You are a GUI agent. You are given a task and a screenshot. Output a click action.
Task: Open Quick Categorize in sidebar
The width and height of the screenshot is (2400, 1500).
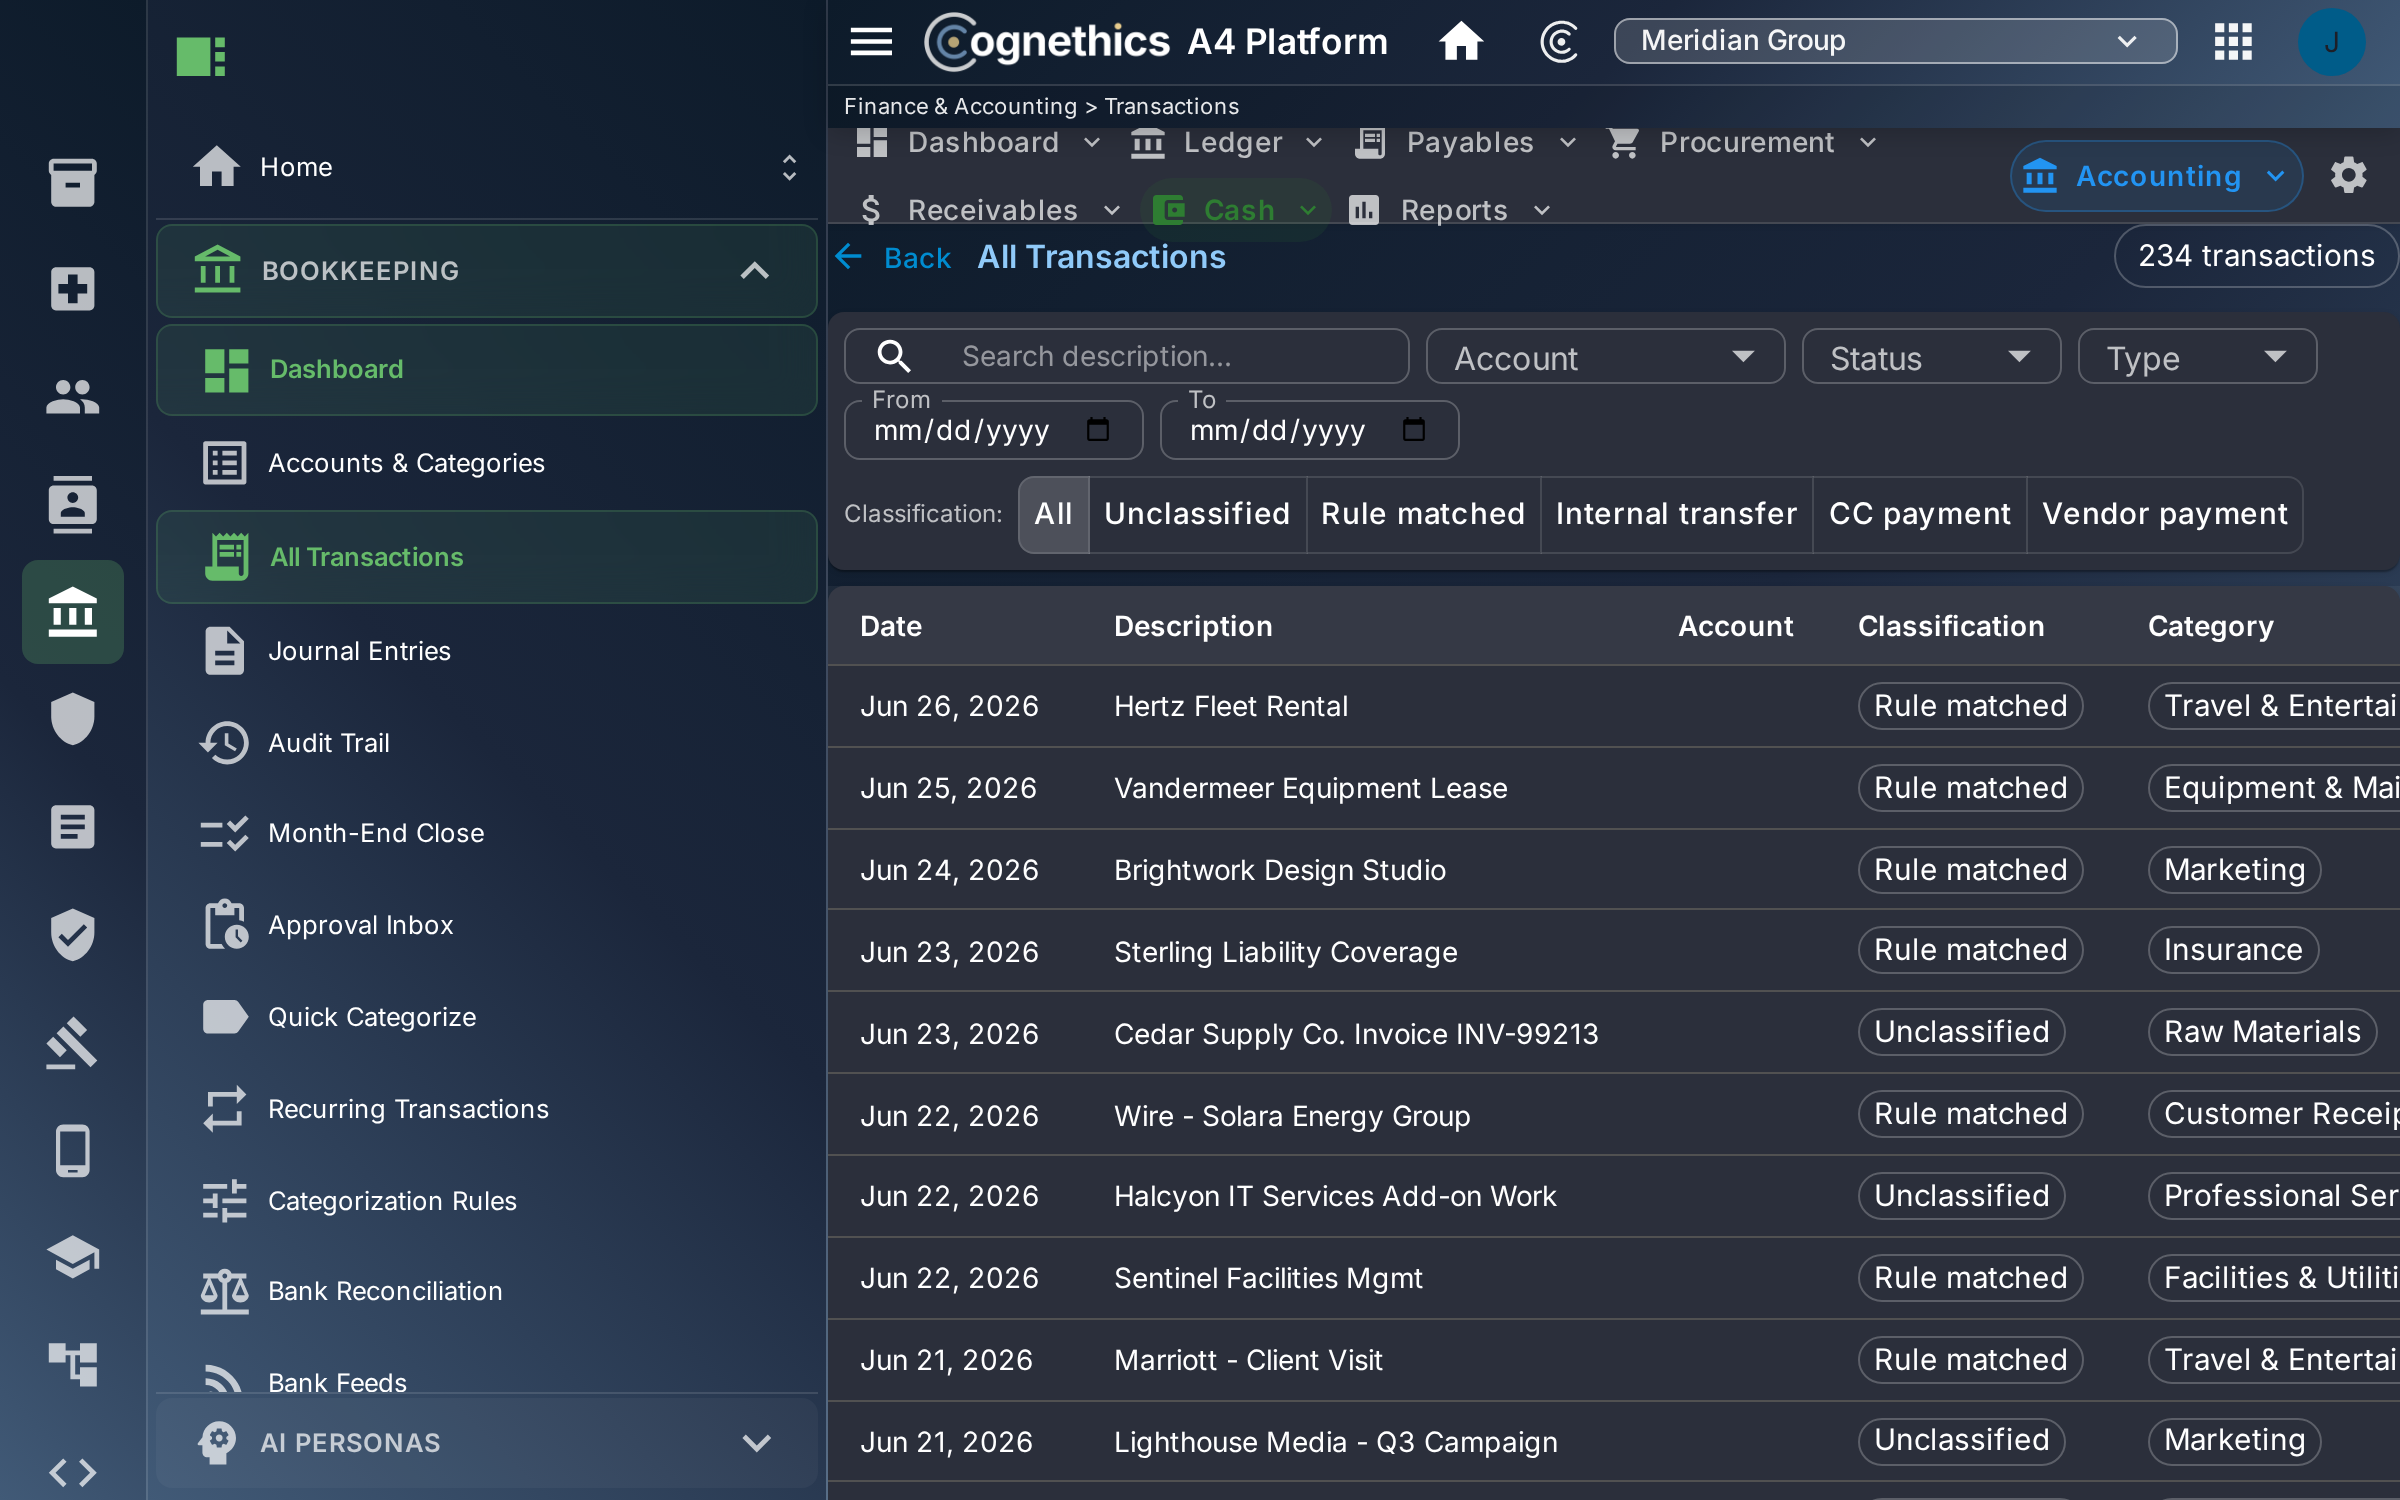[x=487, y=1017]
